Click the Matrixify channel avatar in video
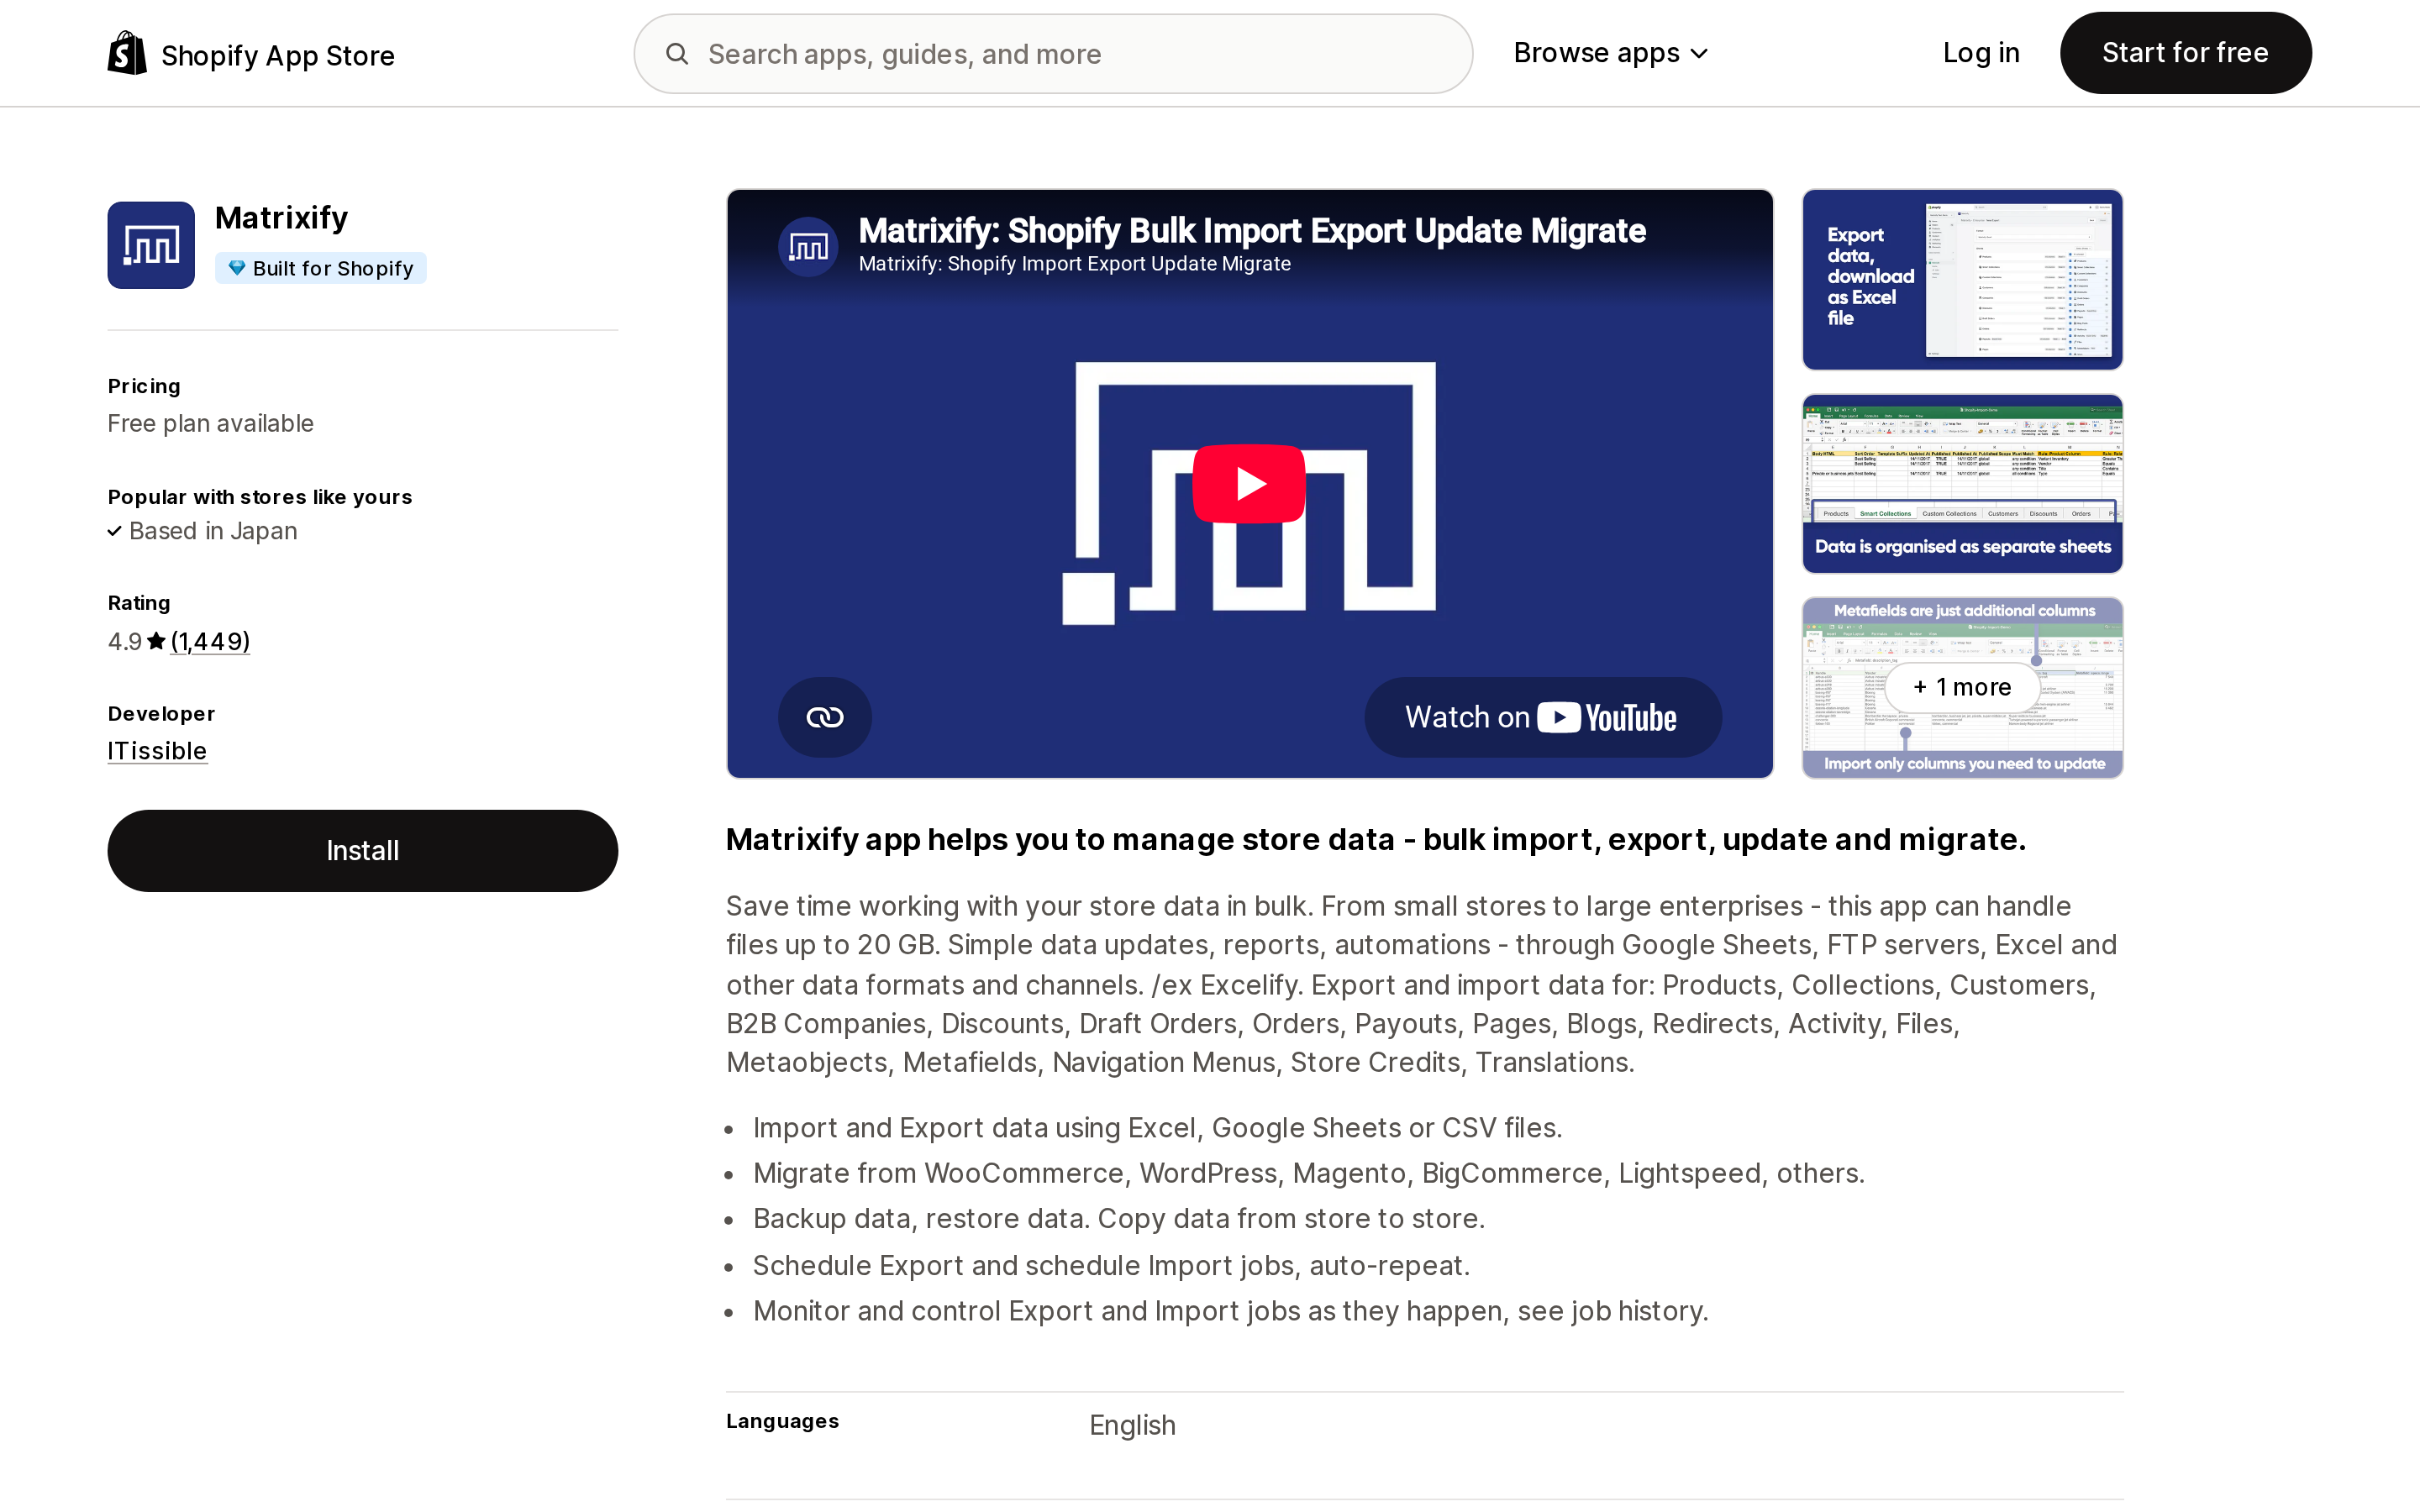The height and width of the screenshot is (1512, 2420). tap(808, 246)
